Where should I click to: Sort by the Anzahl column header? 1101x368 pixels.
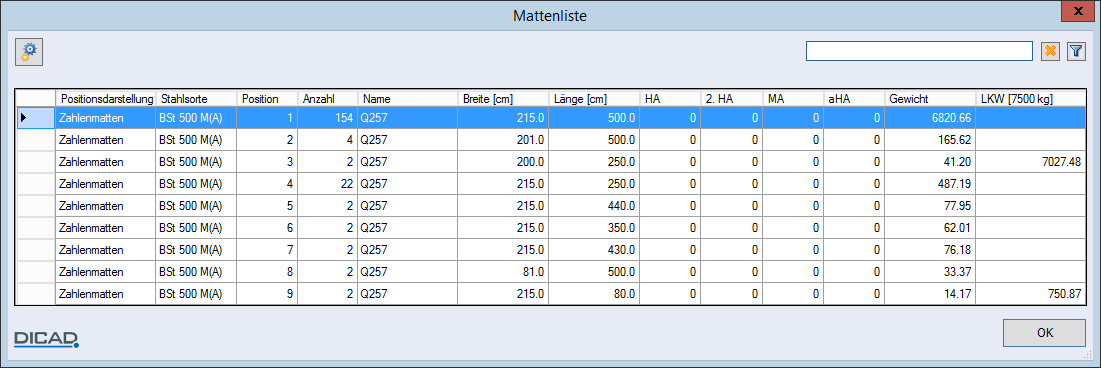328,99
